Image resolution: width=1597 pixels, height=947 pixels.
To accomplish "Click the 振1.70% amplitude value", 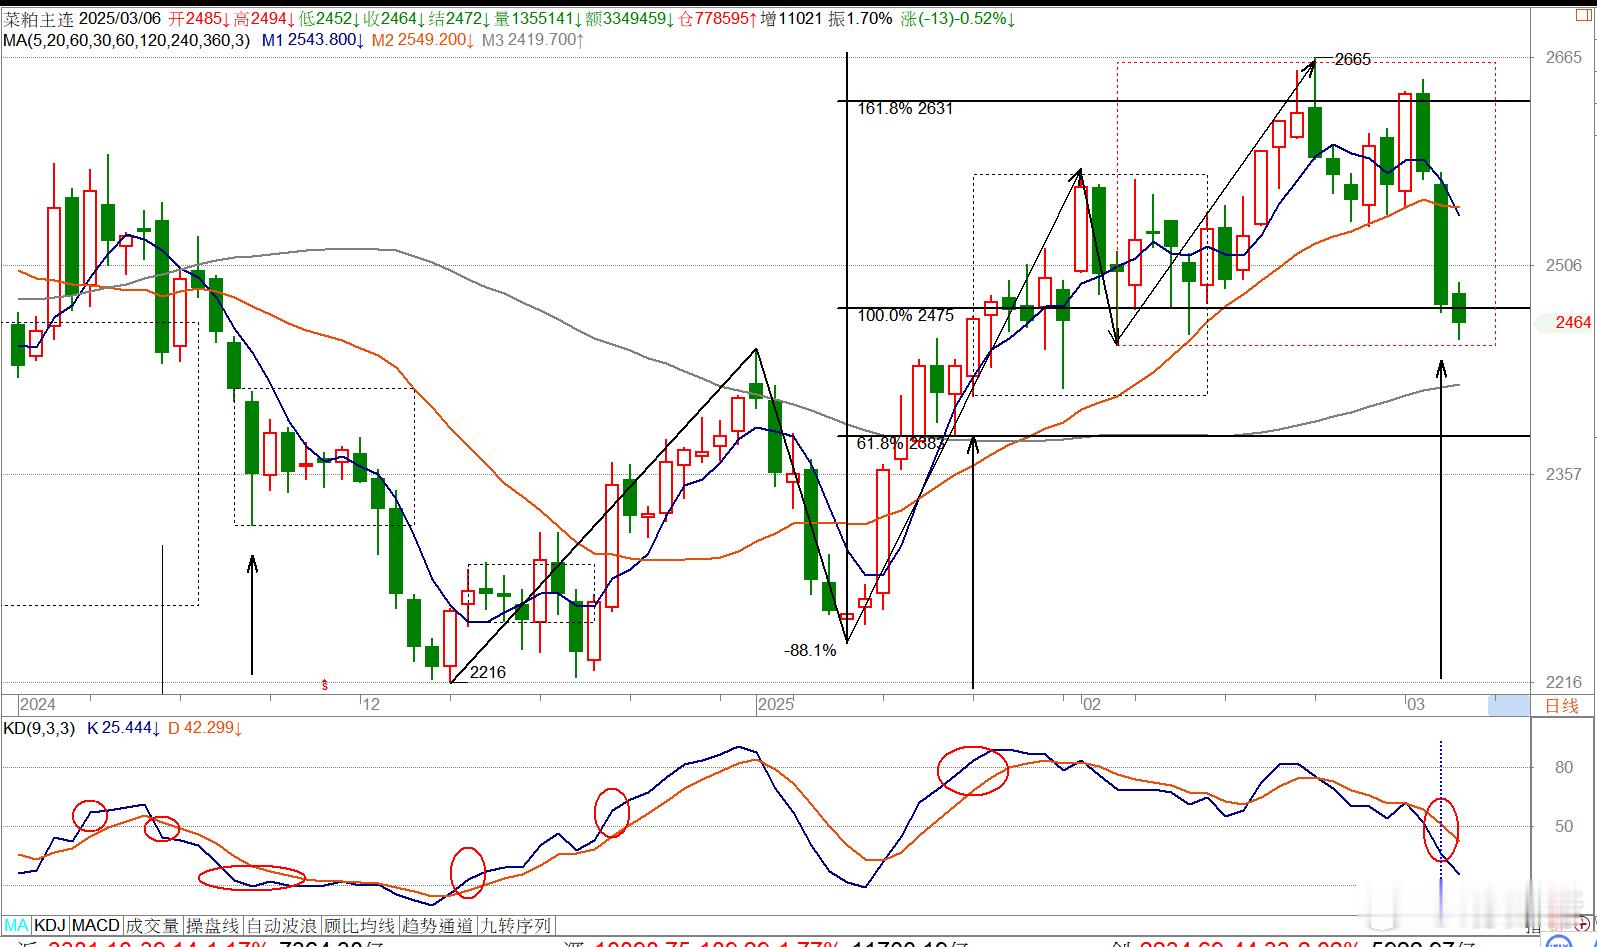I will (x=860, y=18).
